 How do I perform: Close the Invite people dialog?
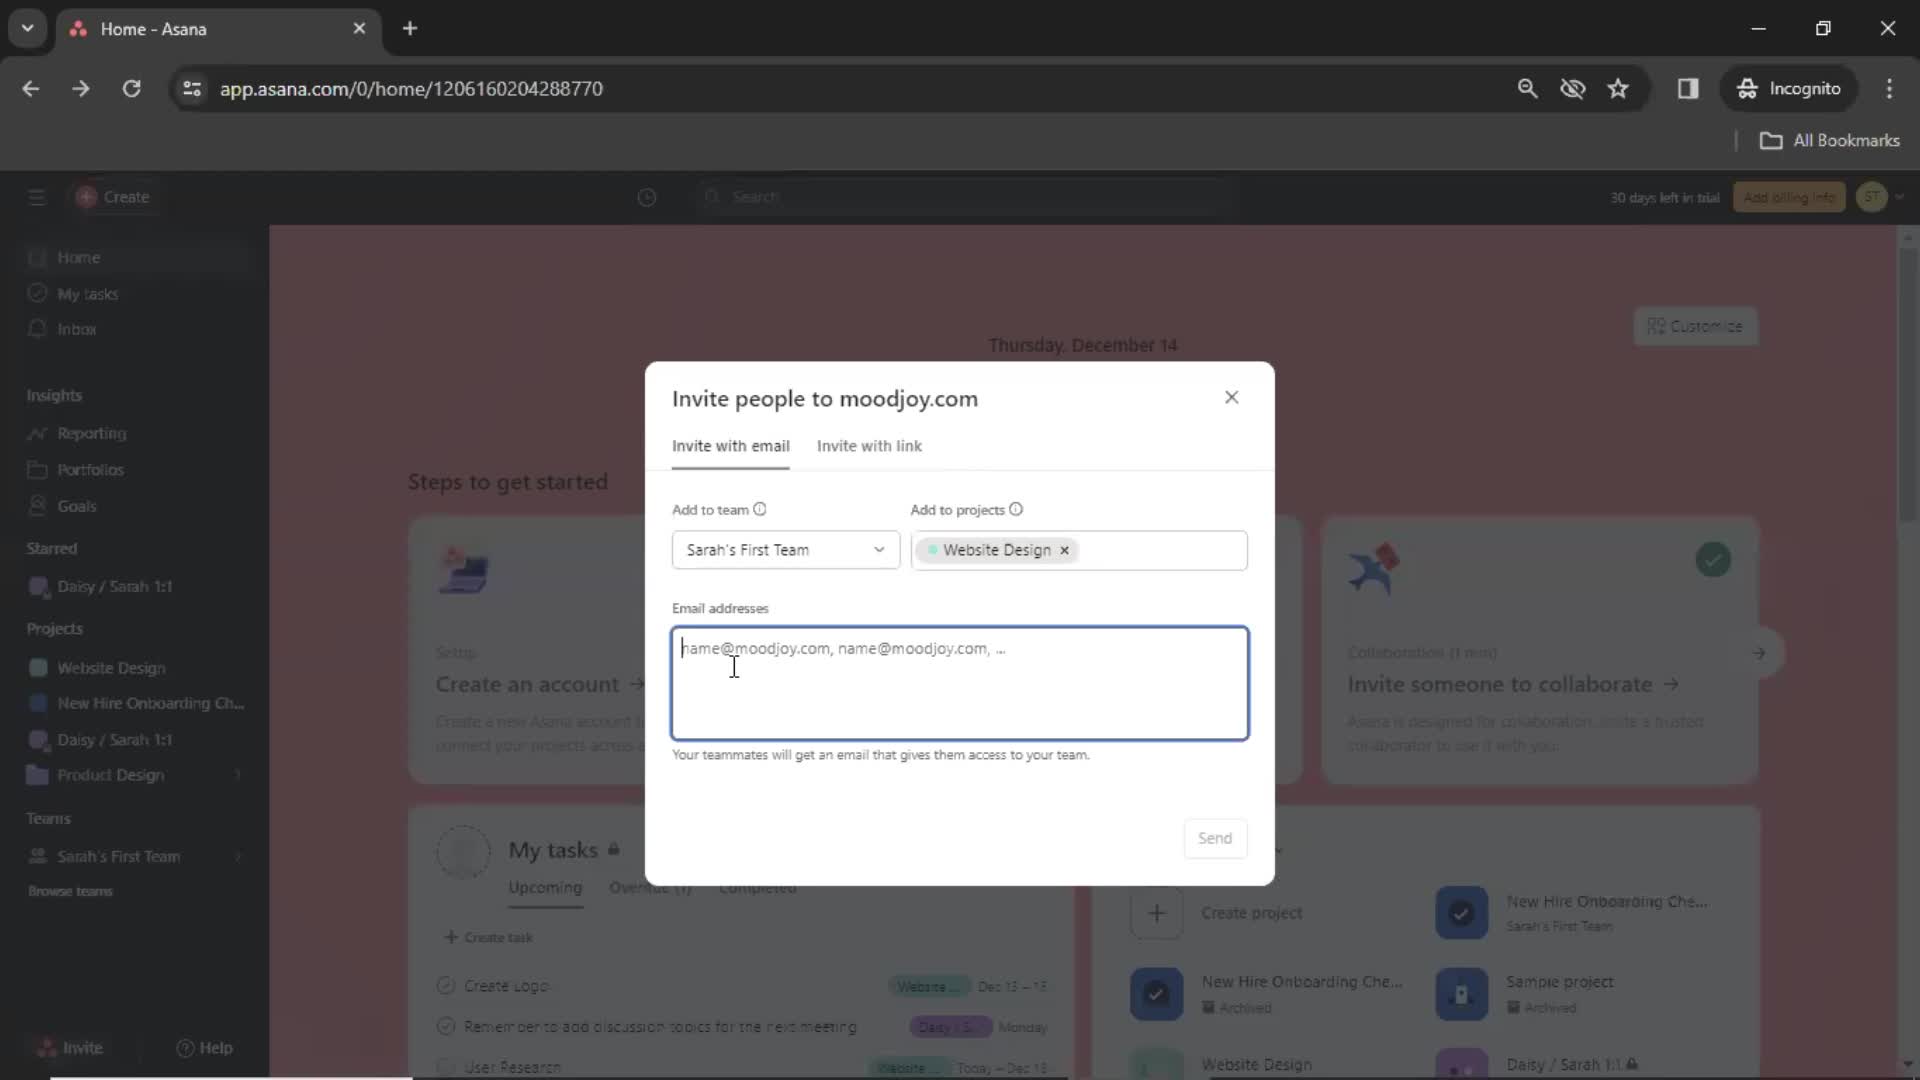pos(1231,397)
